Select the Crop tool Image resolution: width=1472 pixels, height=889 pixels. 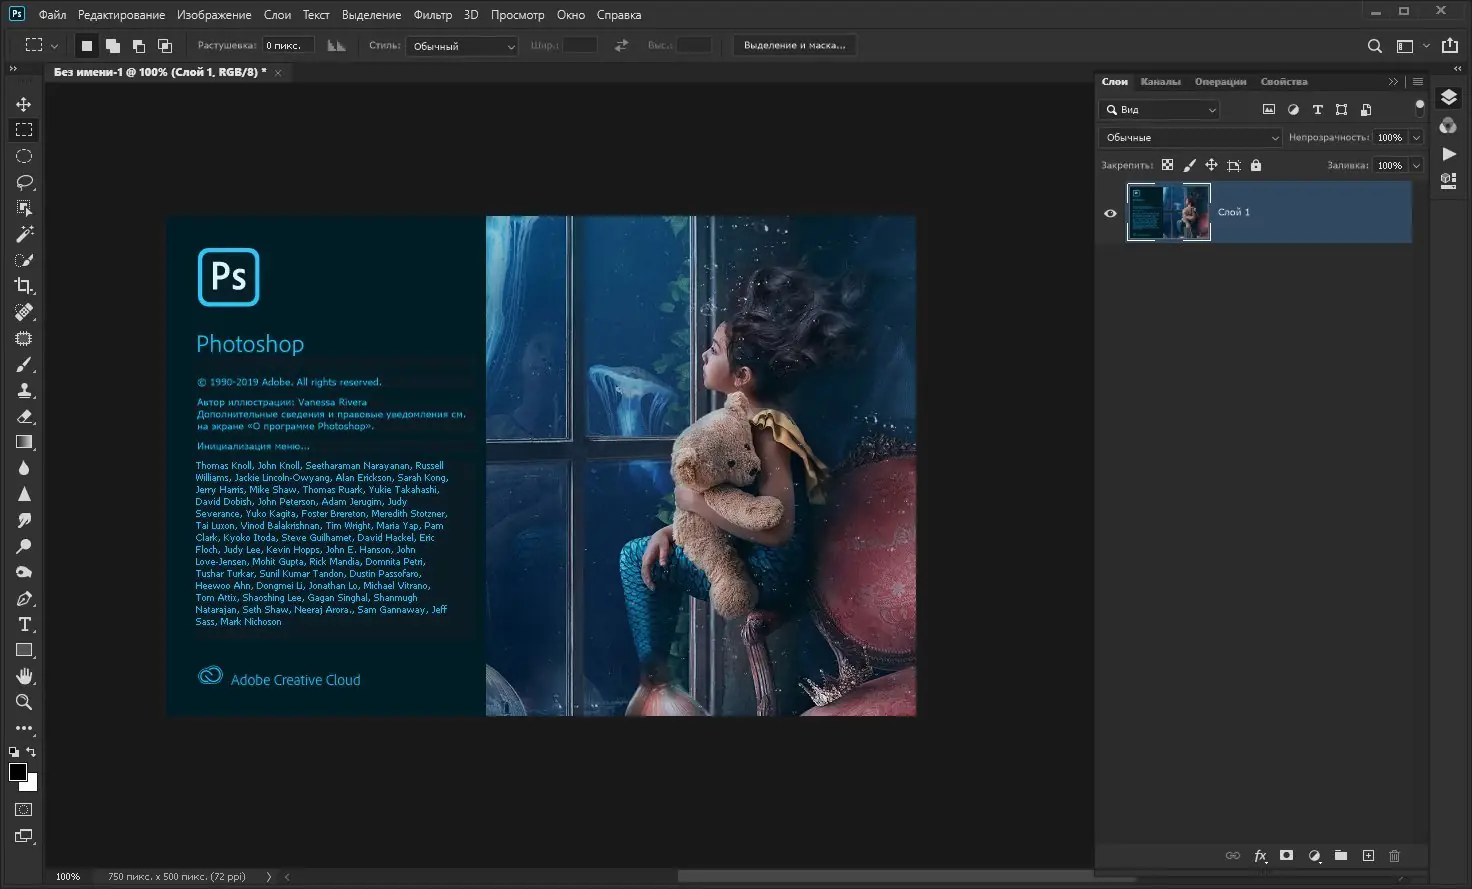(24, 286)
